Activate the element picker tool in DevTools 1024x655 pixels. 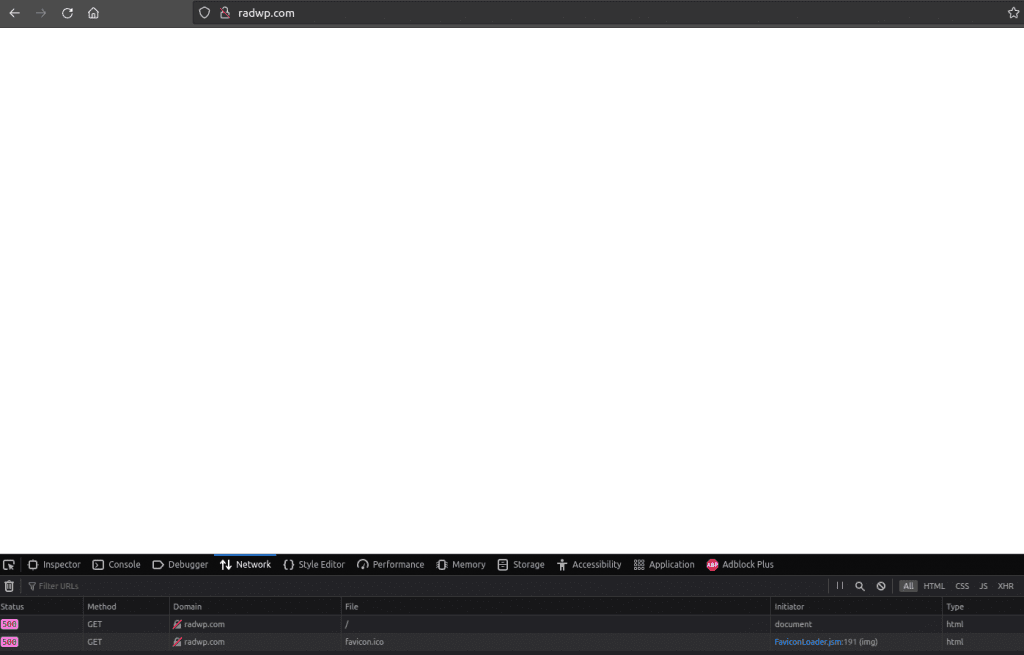[x=9, y=565]
